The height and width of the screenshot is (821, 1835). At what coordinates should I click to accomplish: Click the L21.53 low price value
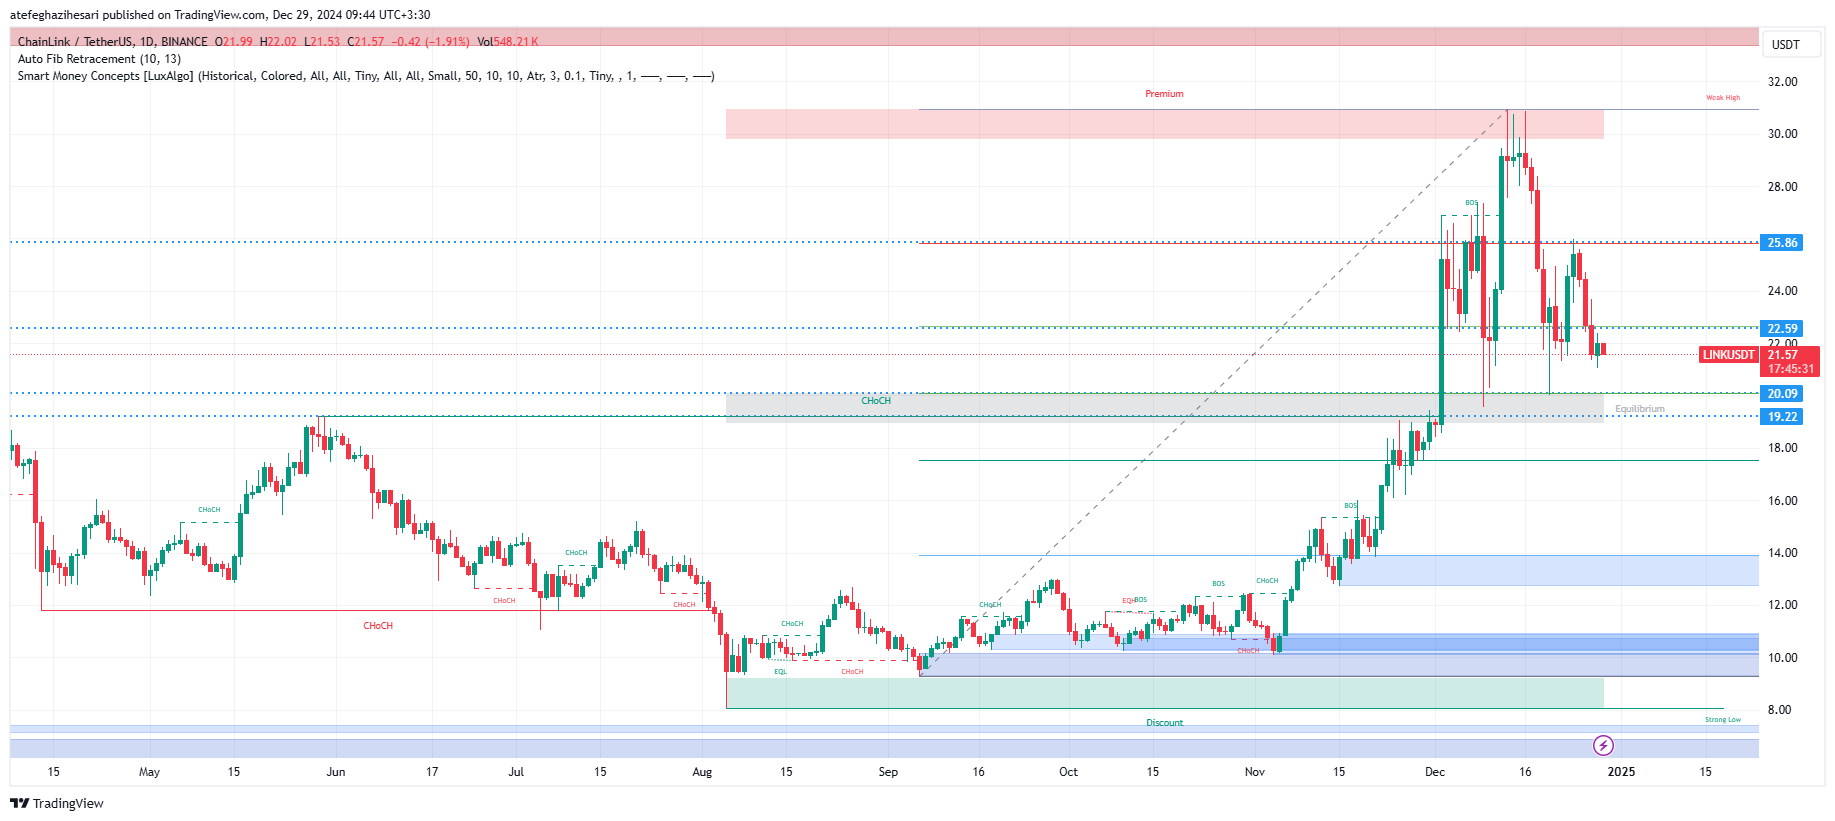click(x=322, y=42)
